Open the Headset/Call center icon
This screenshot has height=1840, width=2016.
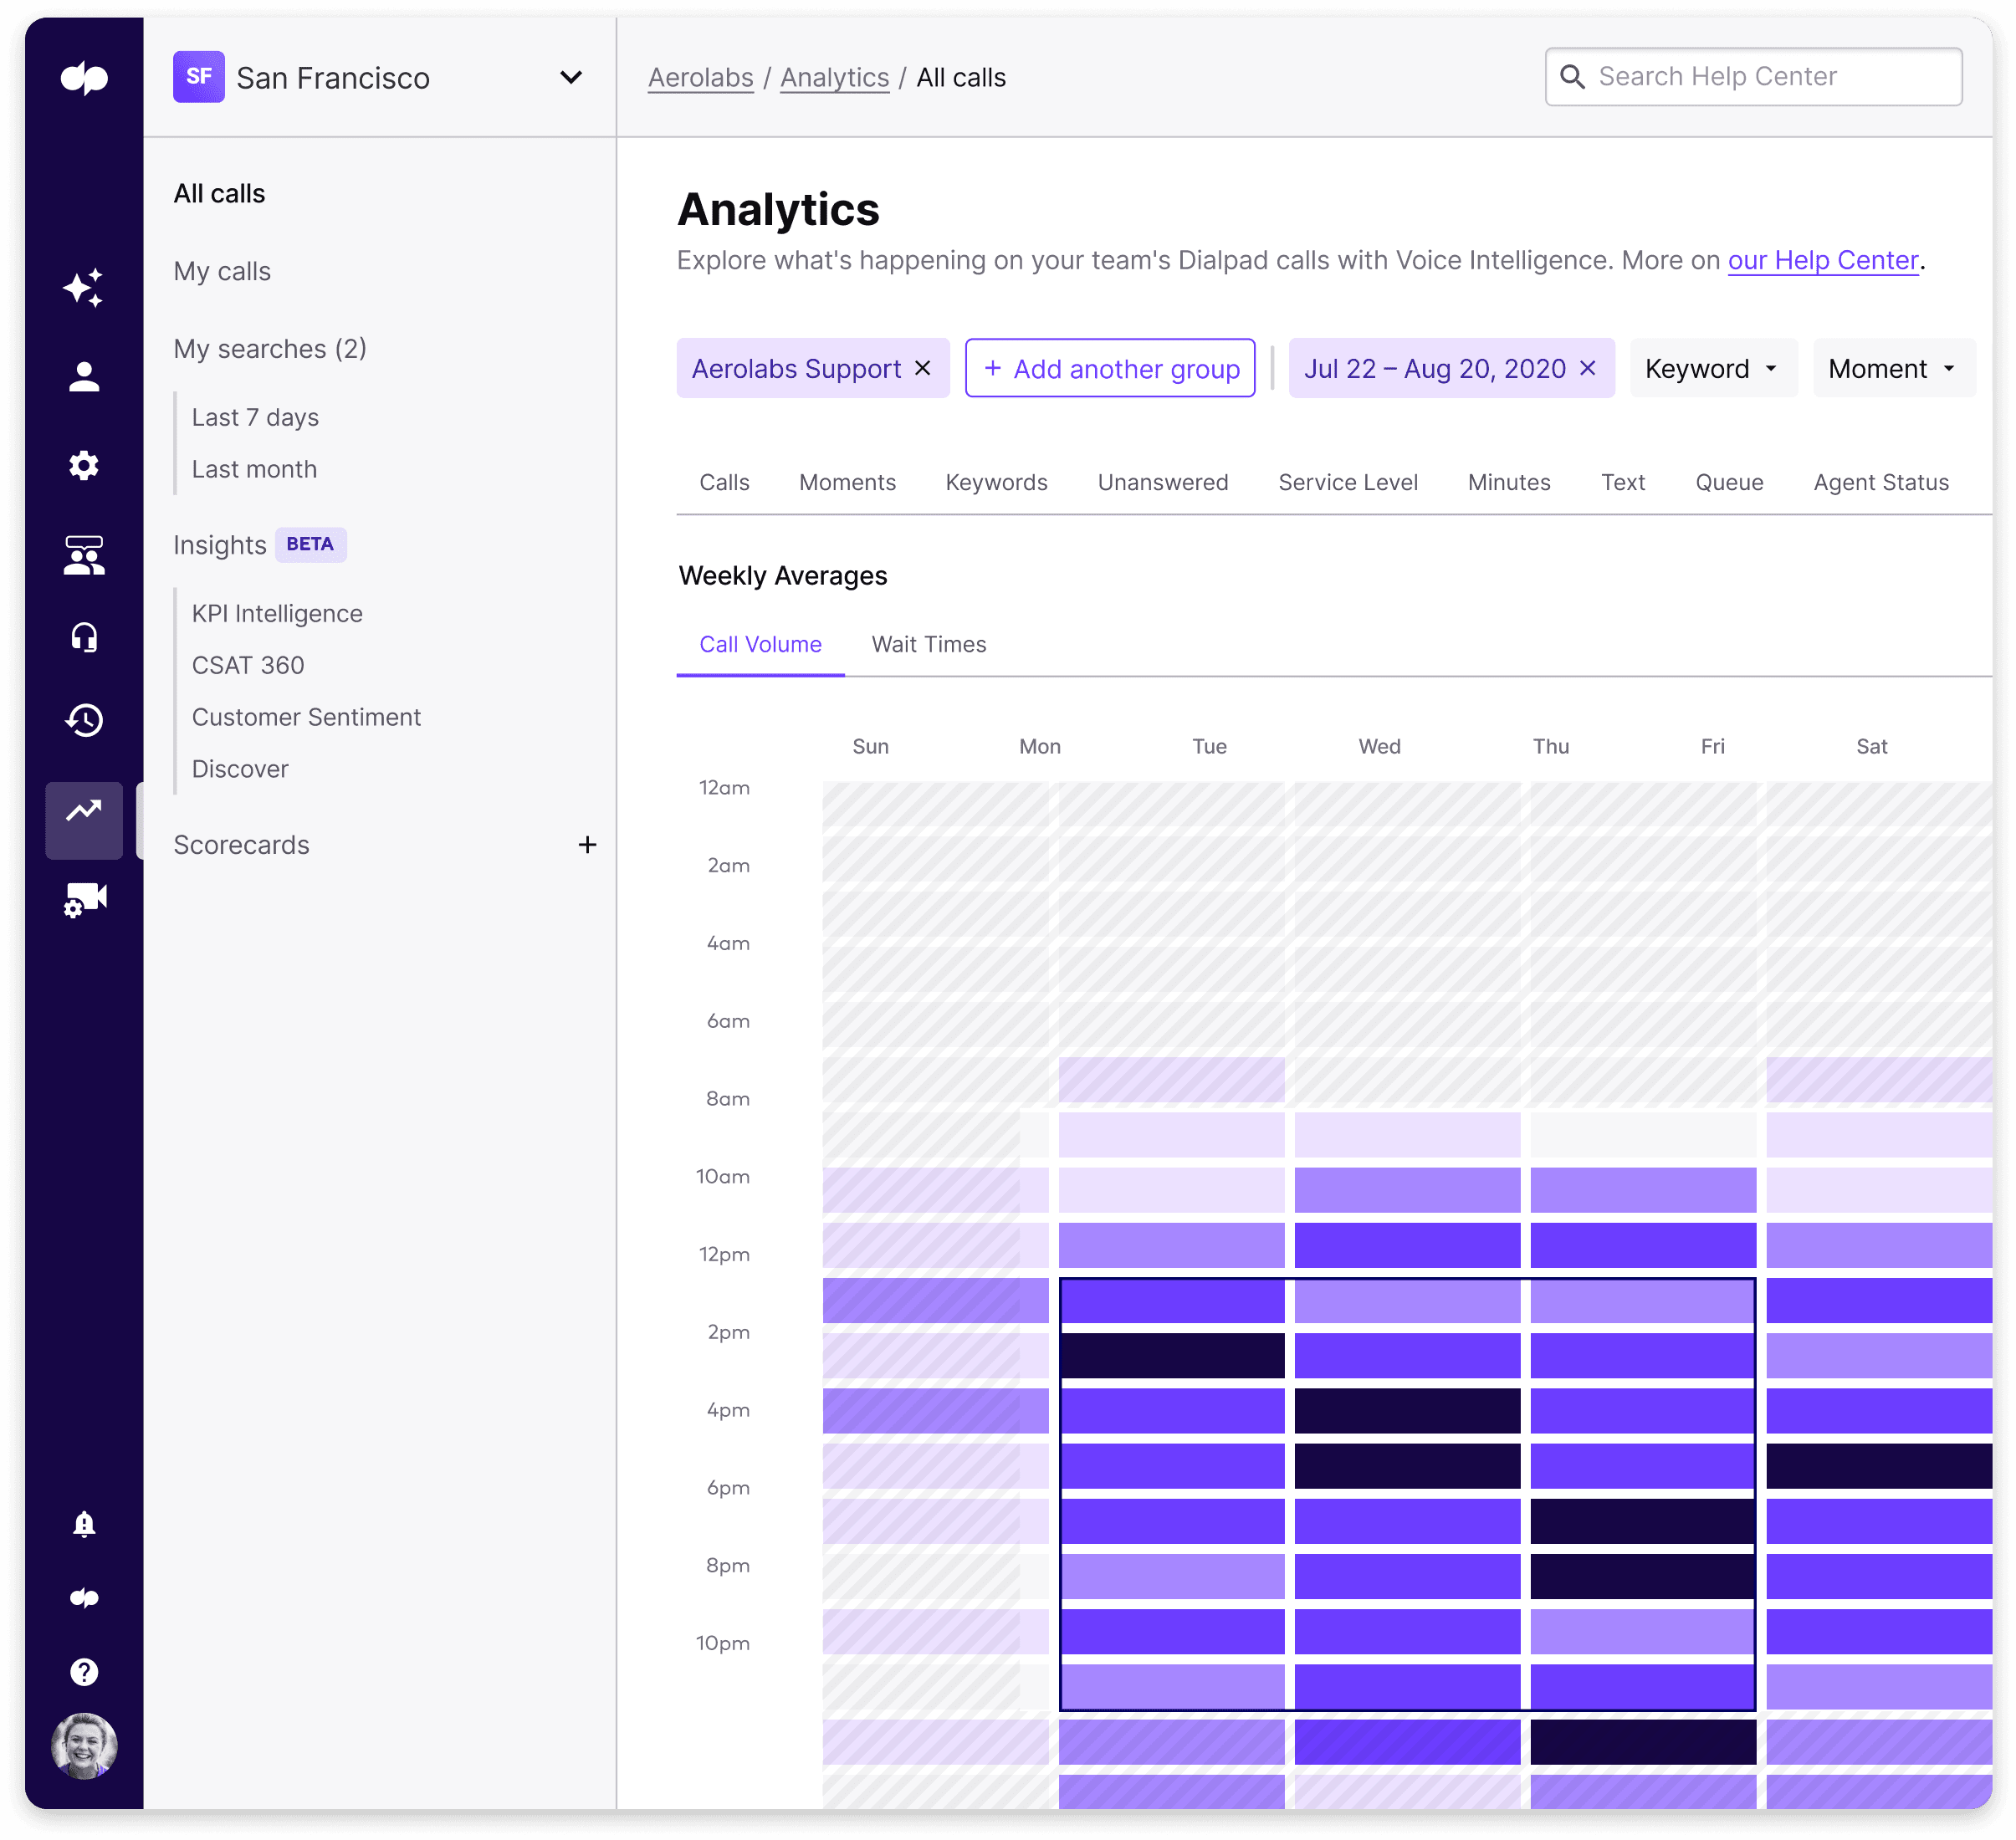click(x=84, y=636)
